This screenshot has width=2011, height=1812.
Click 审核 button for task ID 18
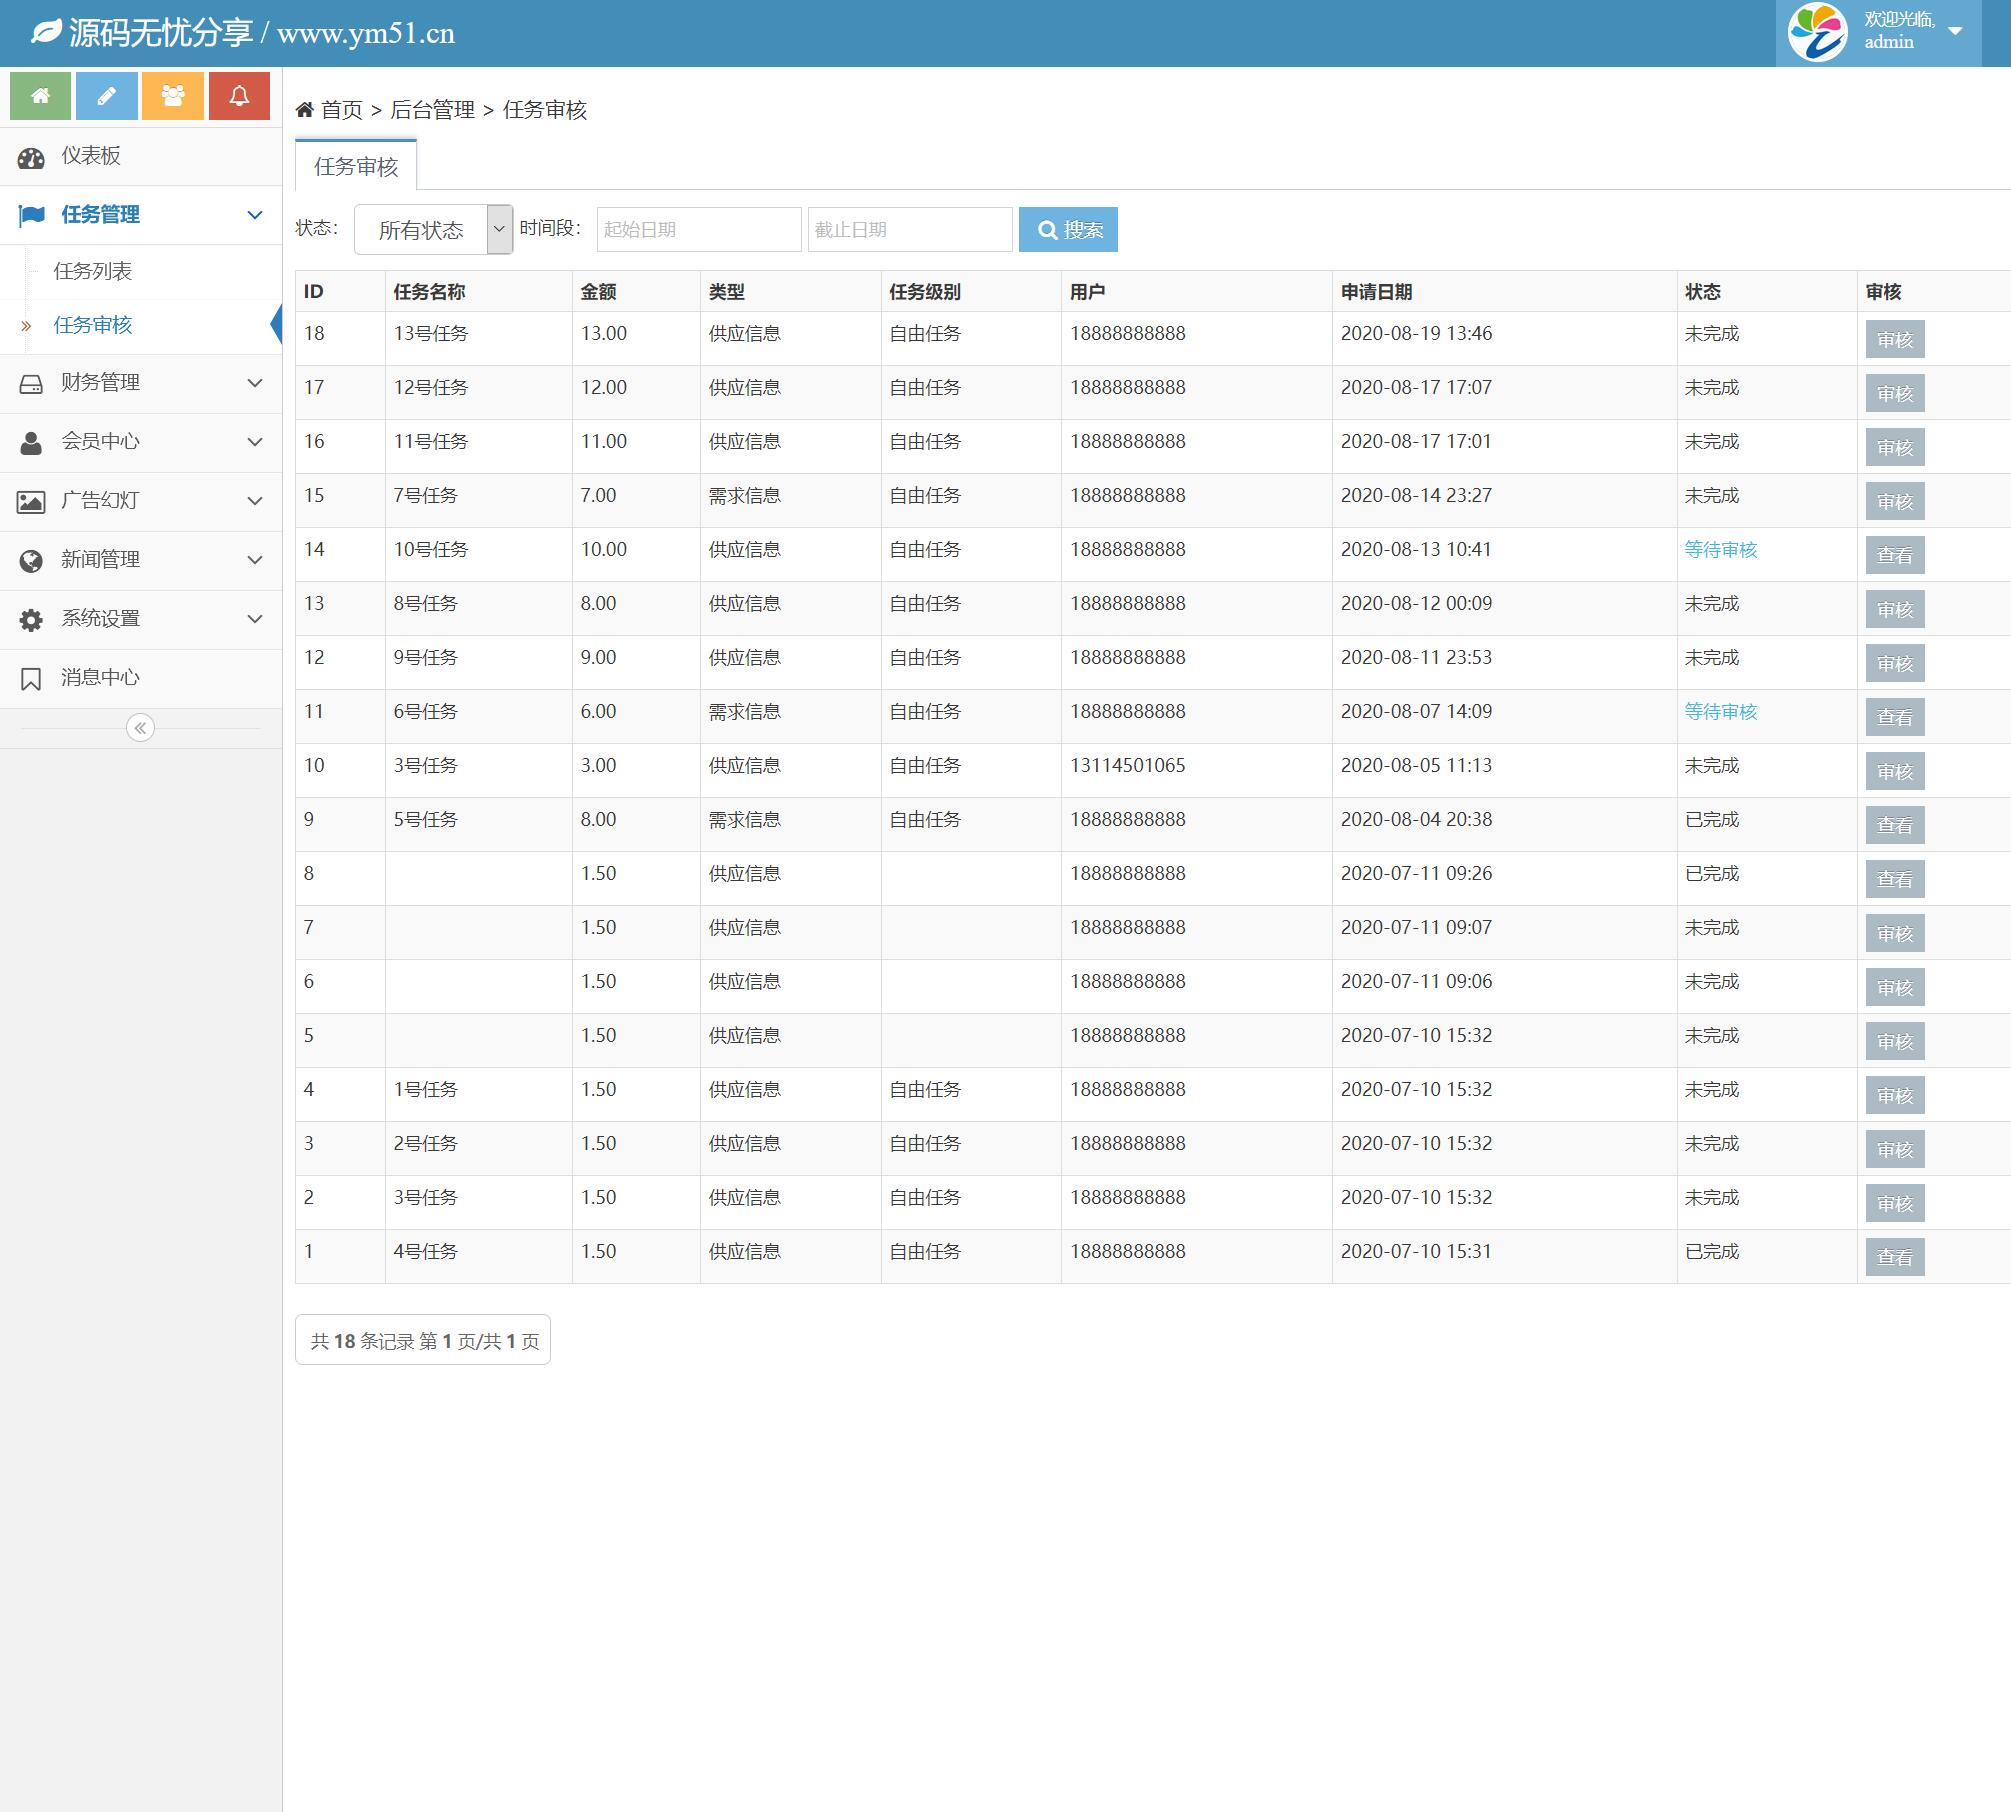1894,340
